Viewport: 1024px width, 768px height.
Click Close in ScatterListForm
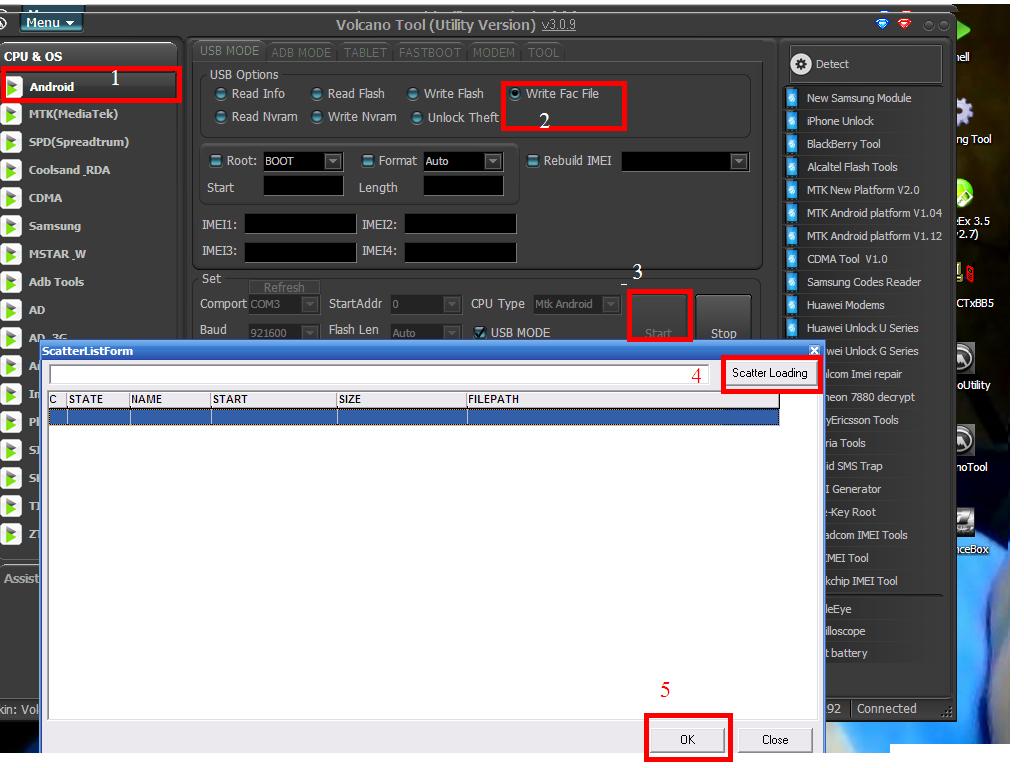pyautogui.click(x=775, y=740)
